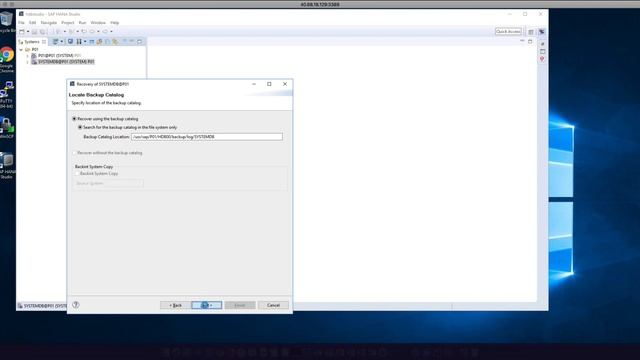The height and width of the screenshot is (360, 640).
Task: Select the P01@P01 (SYSTEM) tree row
Action: coord(59,56)
